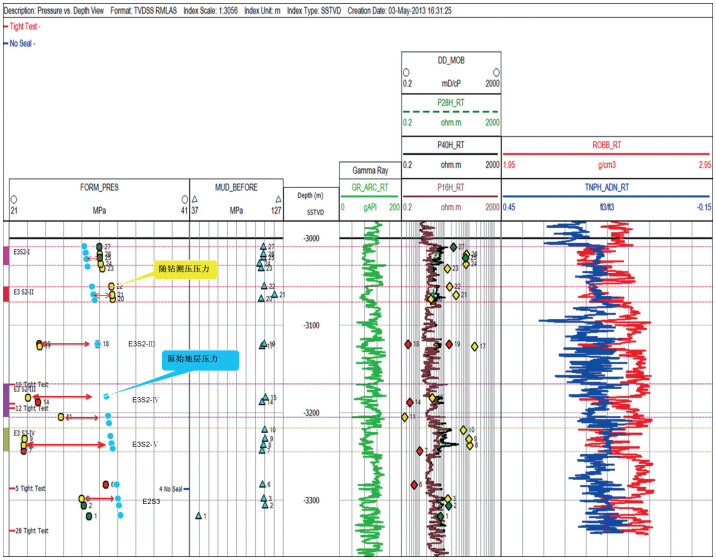Click the DD_MOB curve header
Image resolution: width=716 pixels, height=560 pixels.
coord(450,61)
